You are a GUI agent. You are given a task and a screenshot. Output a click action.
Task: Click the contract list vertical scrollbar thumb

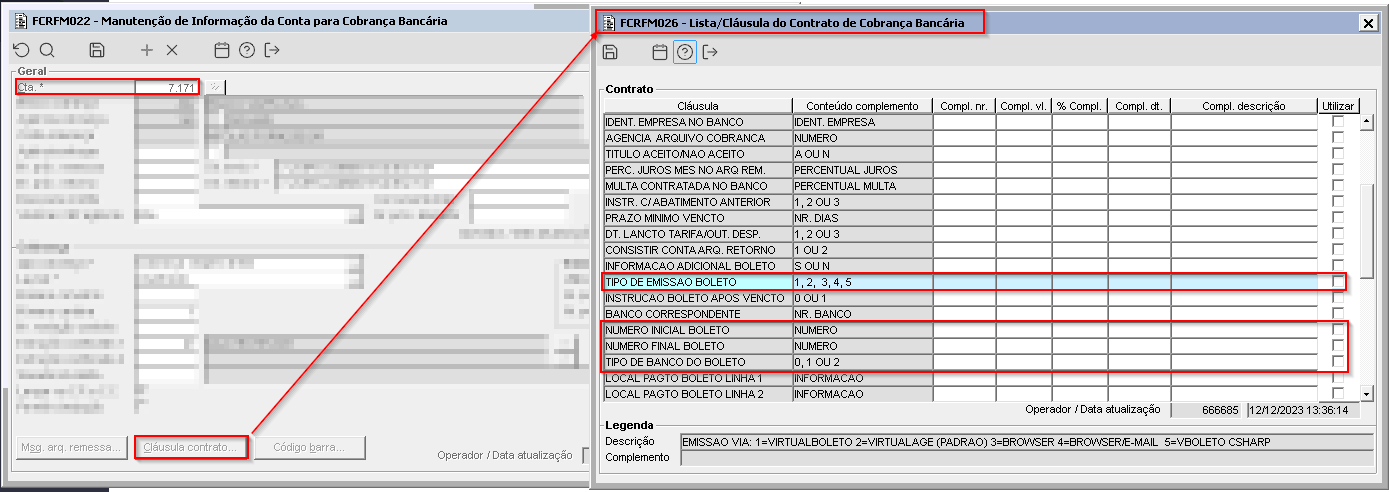click(1366, 230)
